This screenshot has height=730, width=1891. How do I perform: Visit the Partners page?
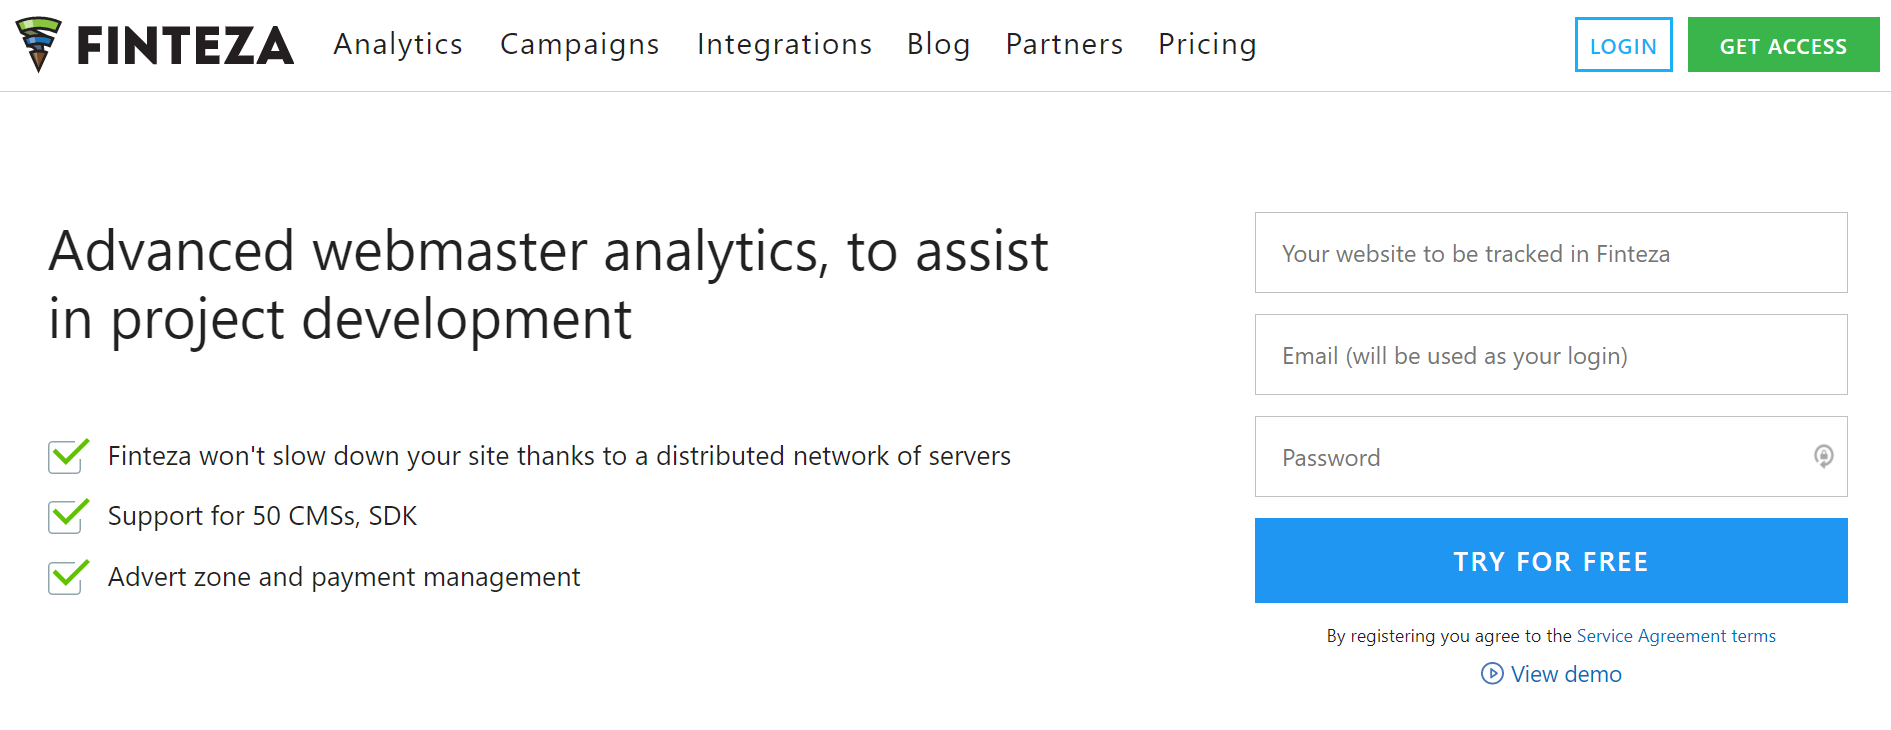coord(1065,45)
